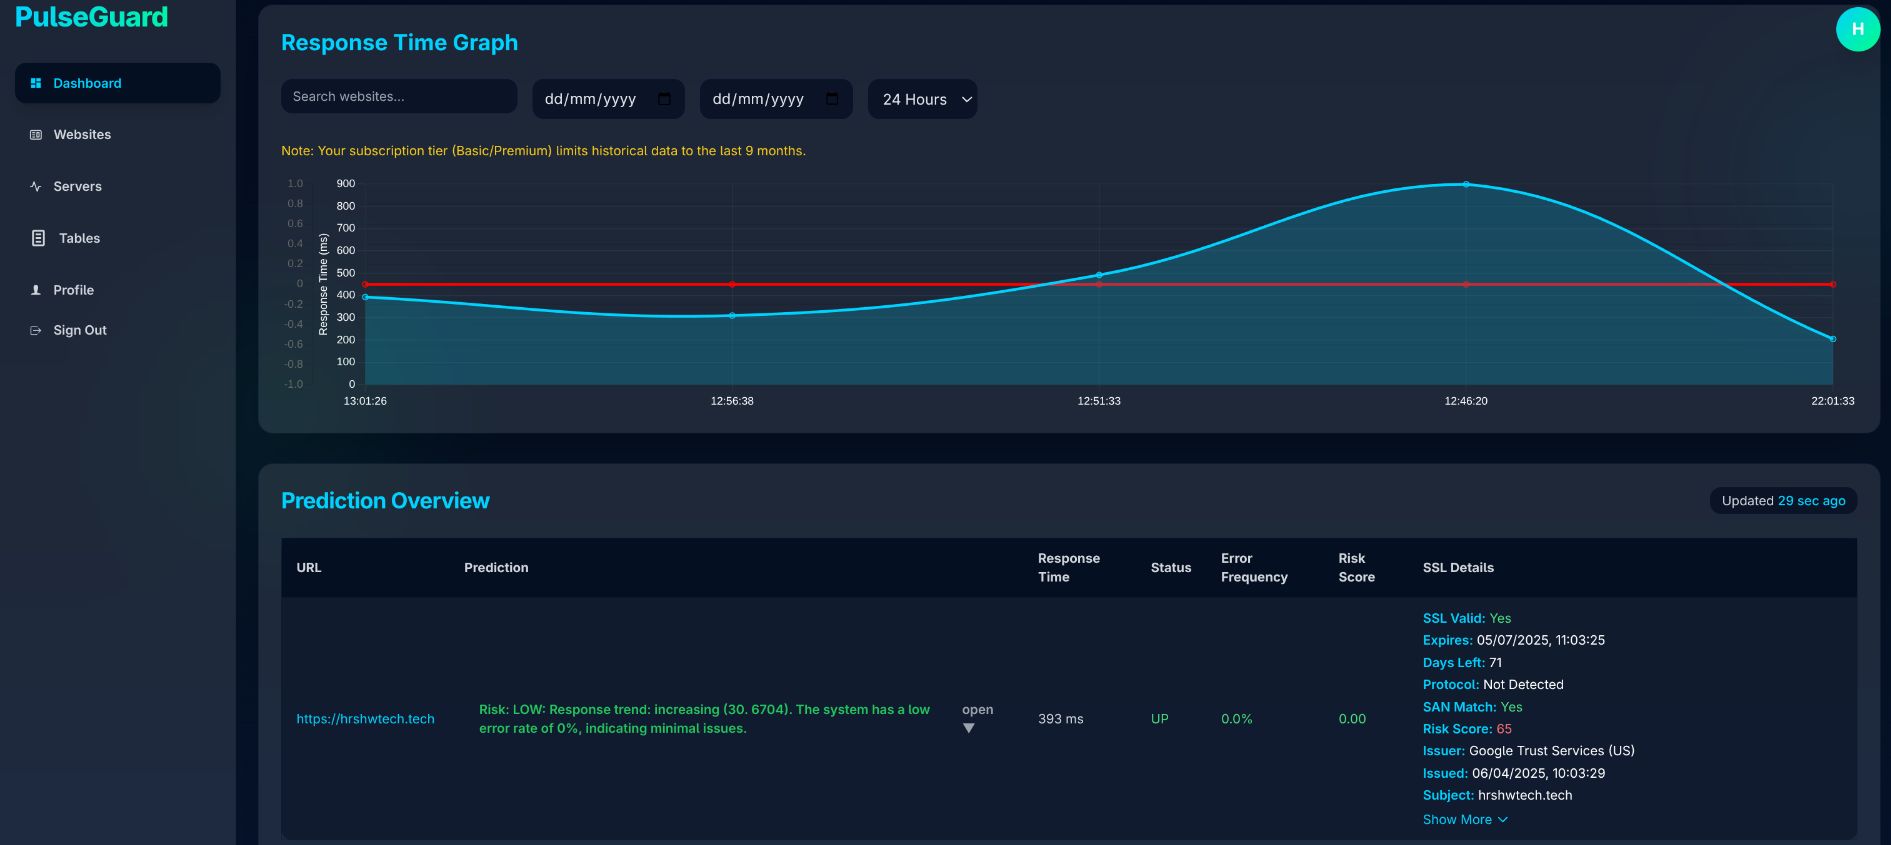Click the Search websites input field

[x=398, y=97]
